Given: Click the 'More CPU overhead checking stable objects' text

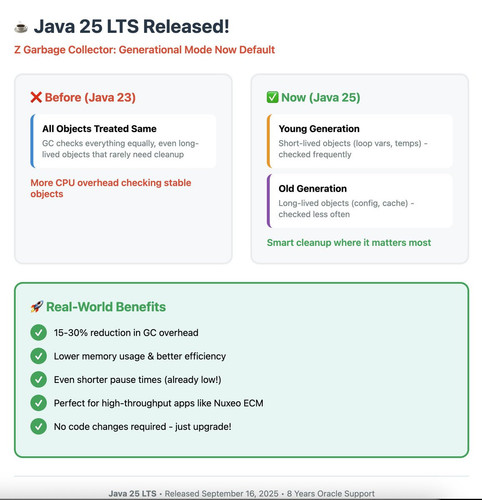Looking at the screenshot, I should (x=111, y=188).
